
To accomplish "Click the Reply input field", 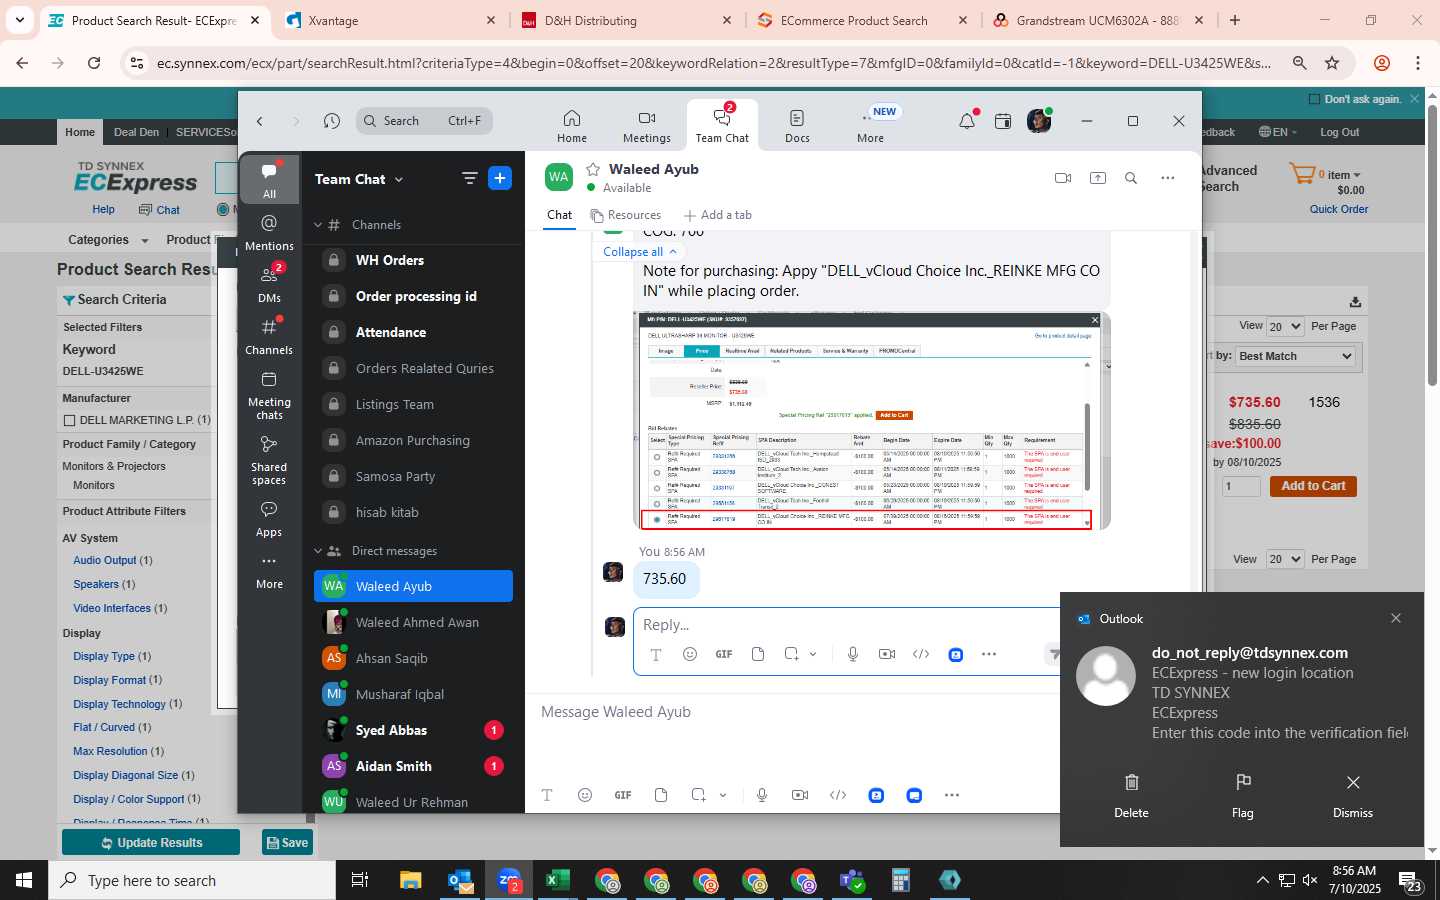I will (845, 625).
